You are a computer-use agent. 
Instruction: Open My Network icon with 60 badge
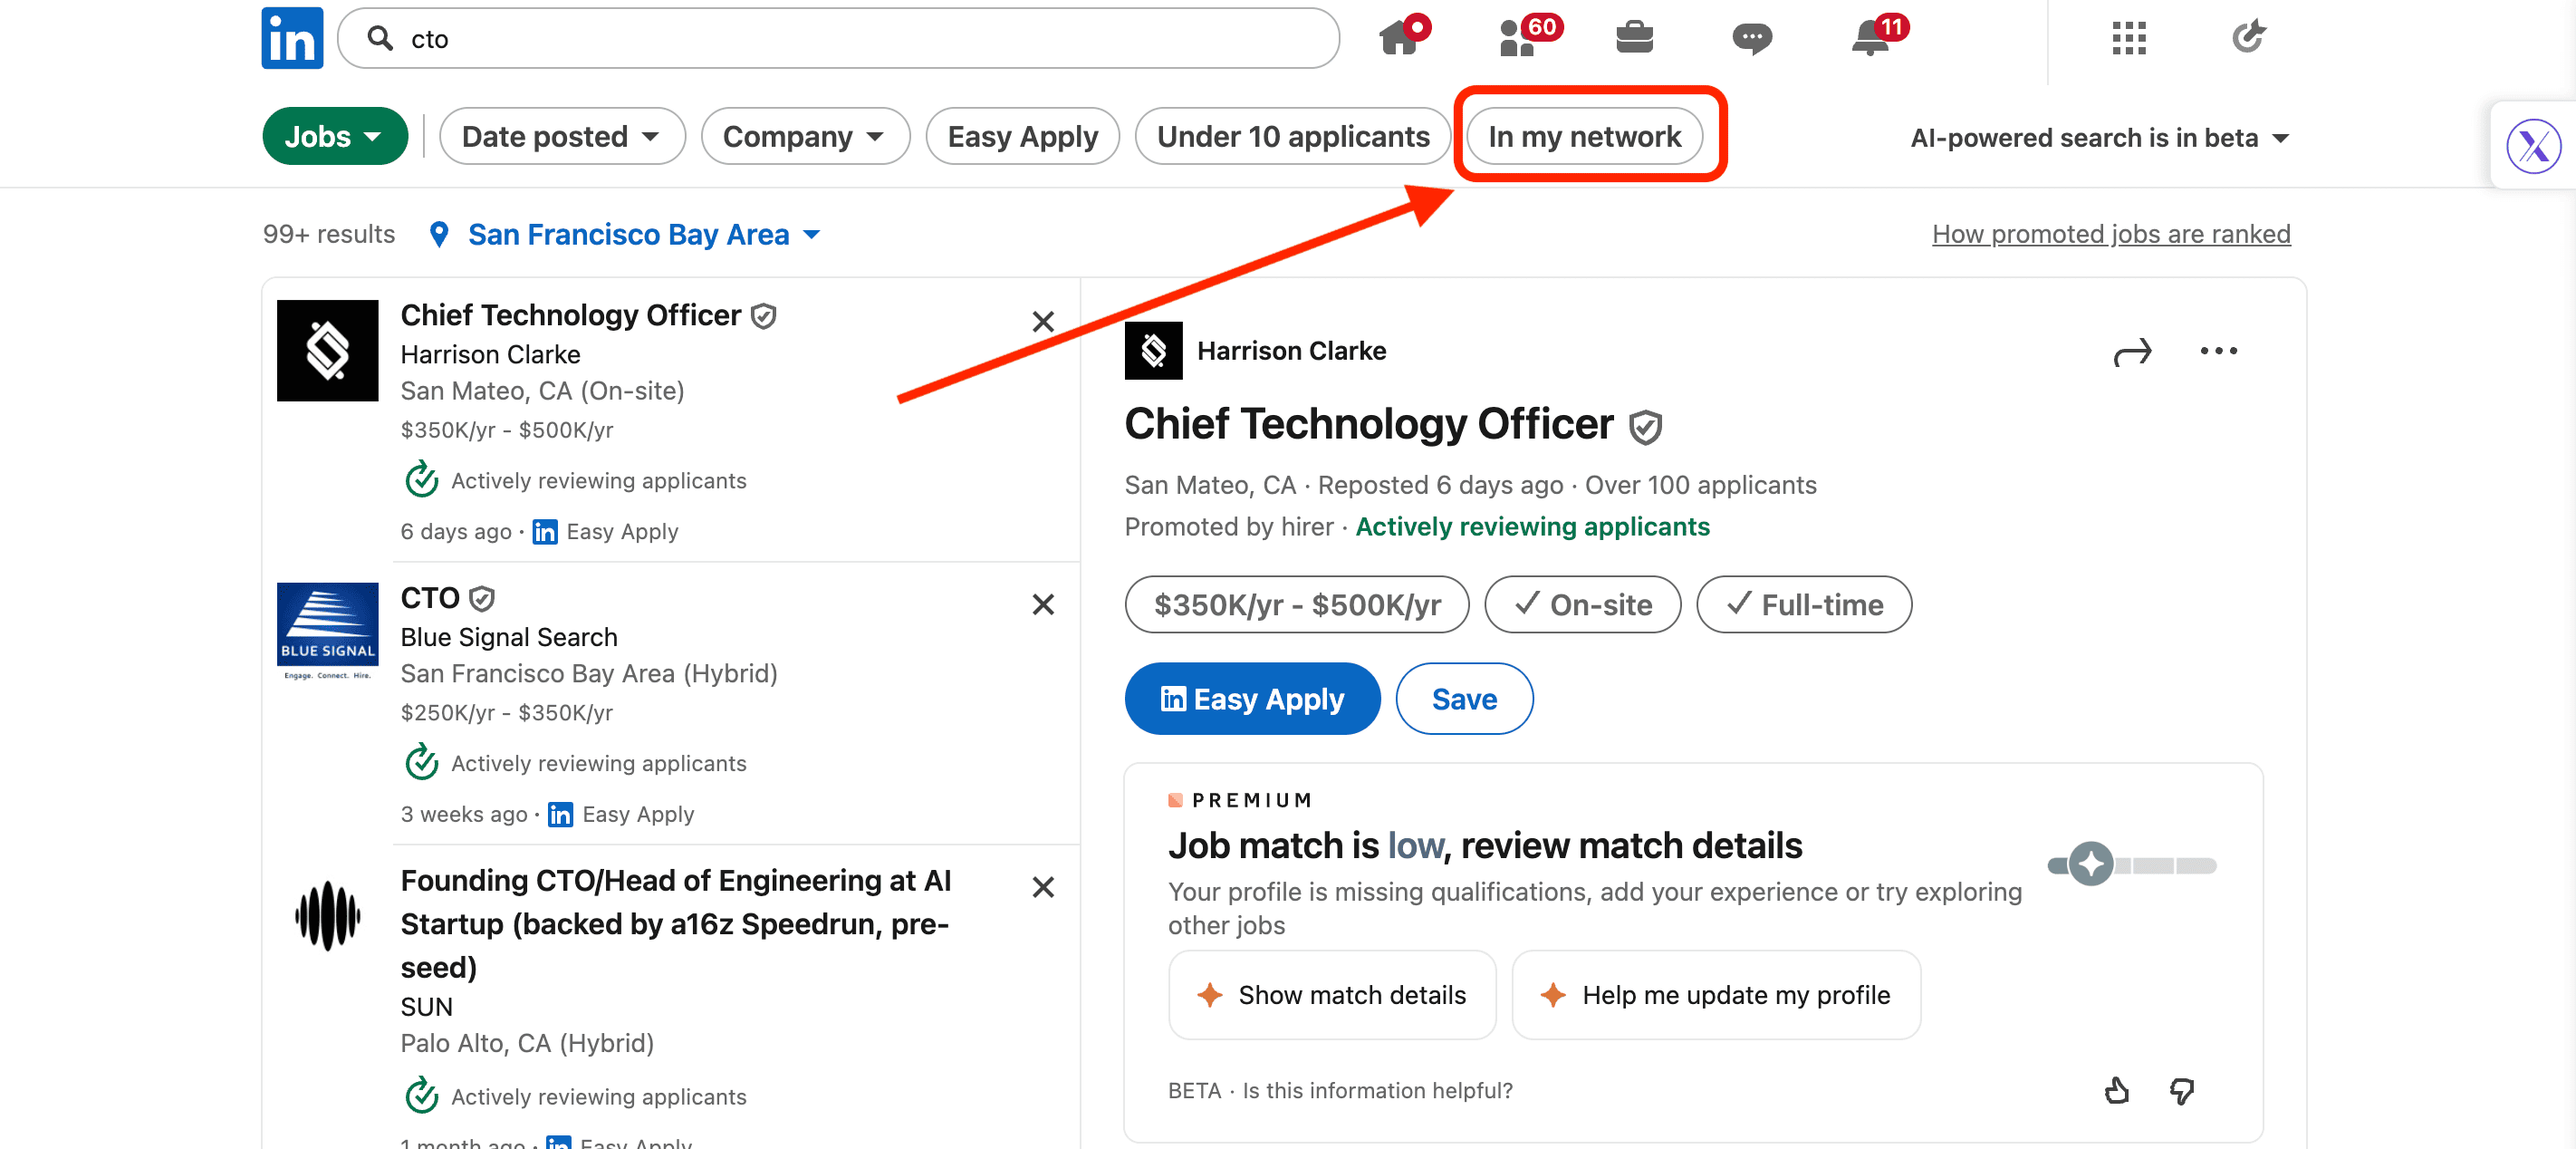point(1518,38)
